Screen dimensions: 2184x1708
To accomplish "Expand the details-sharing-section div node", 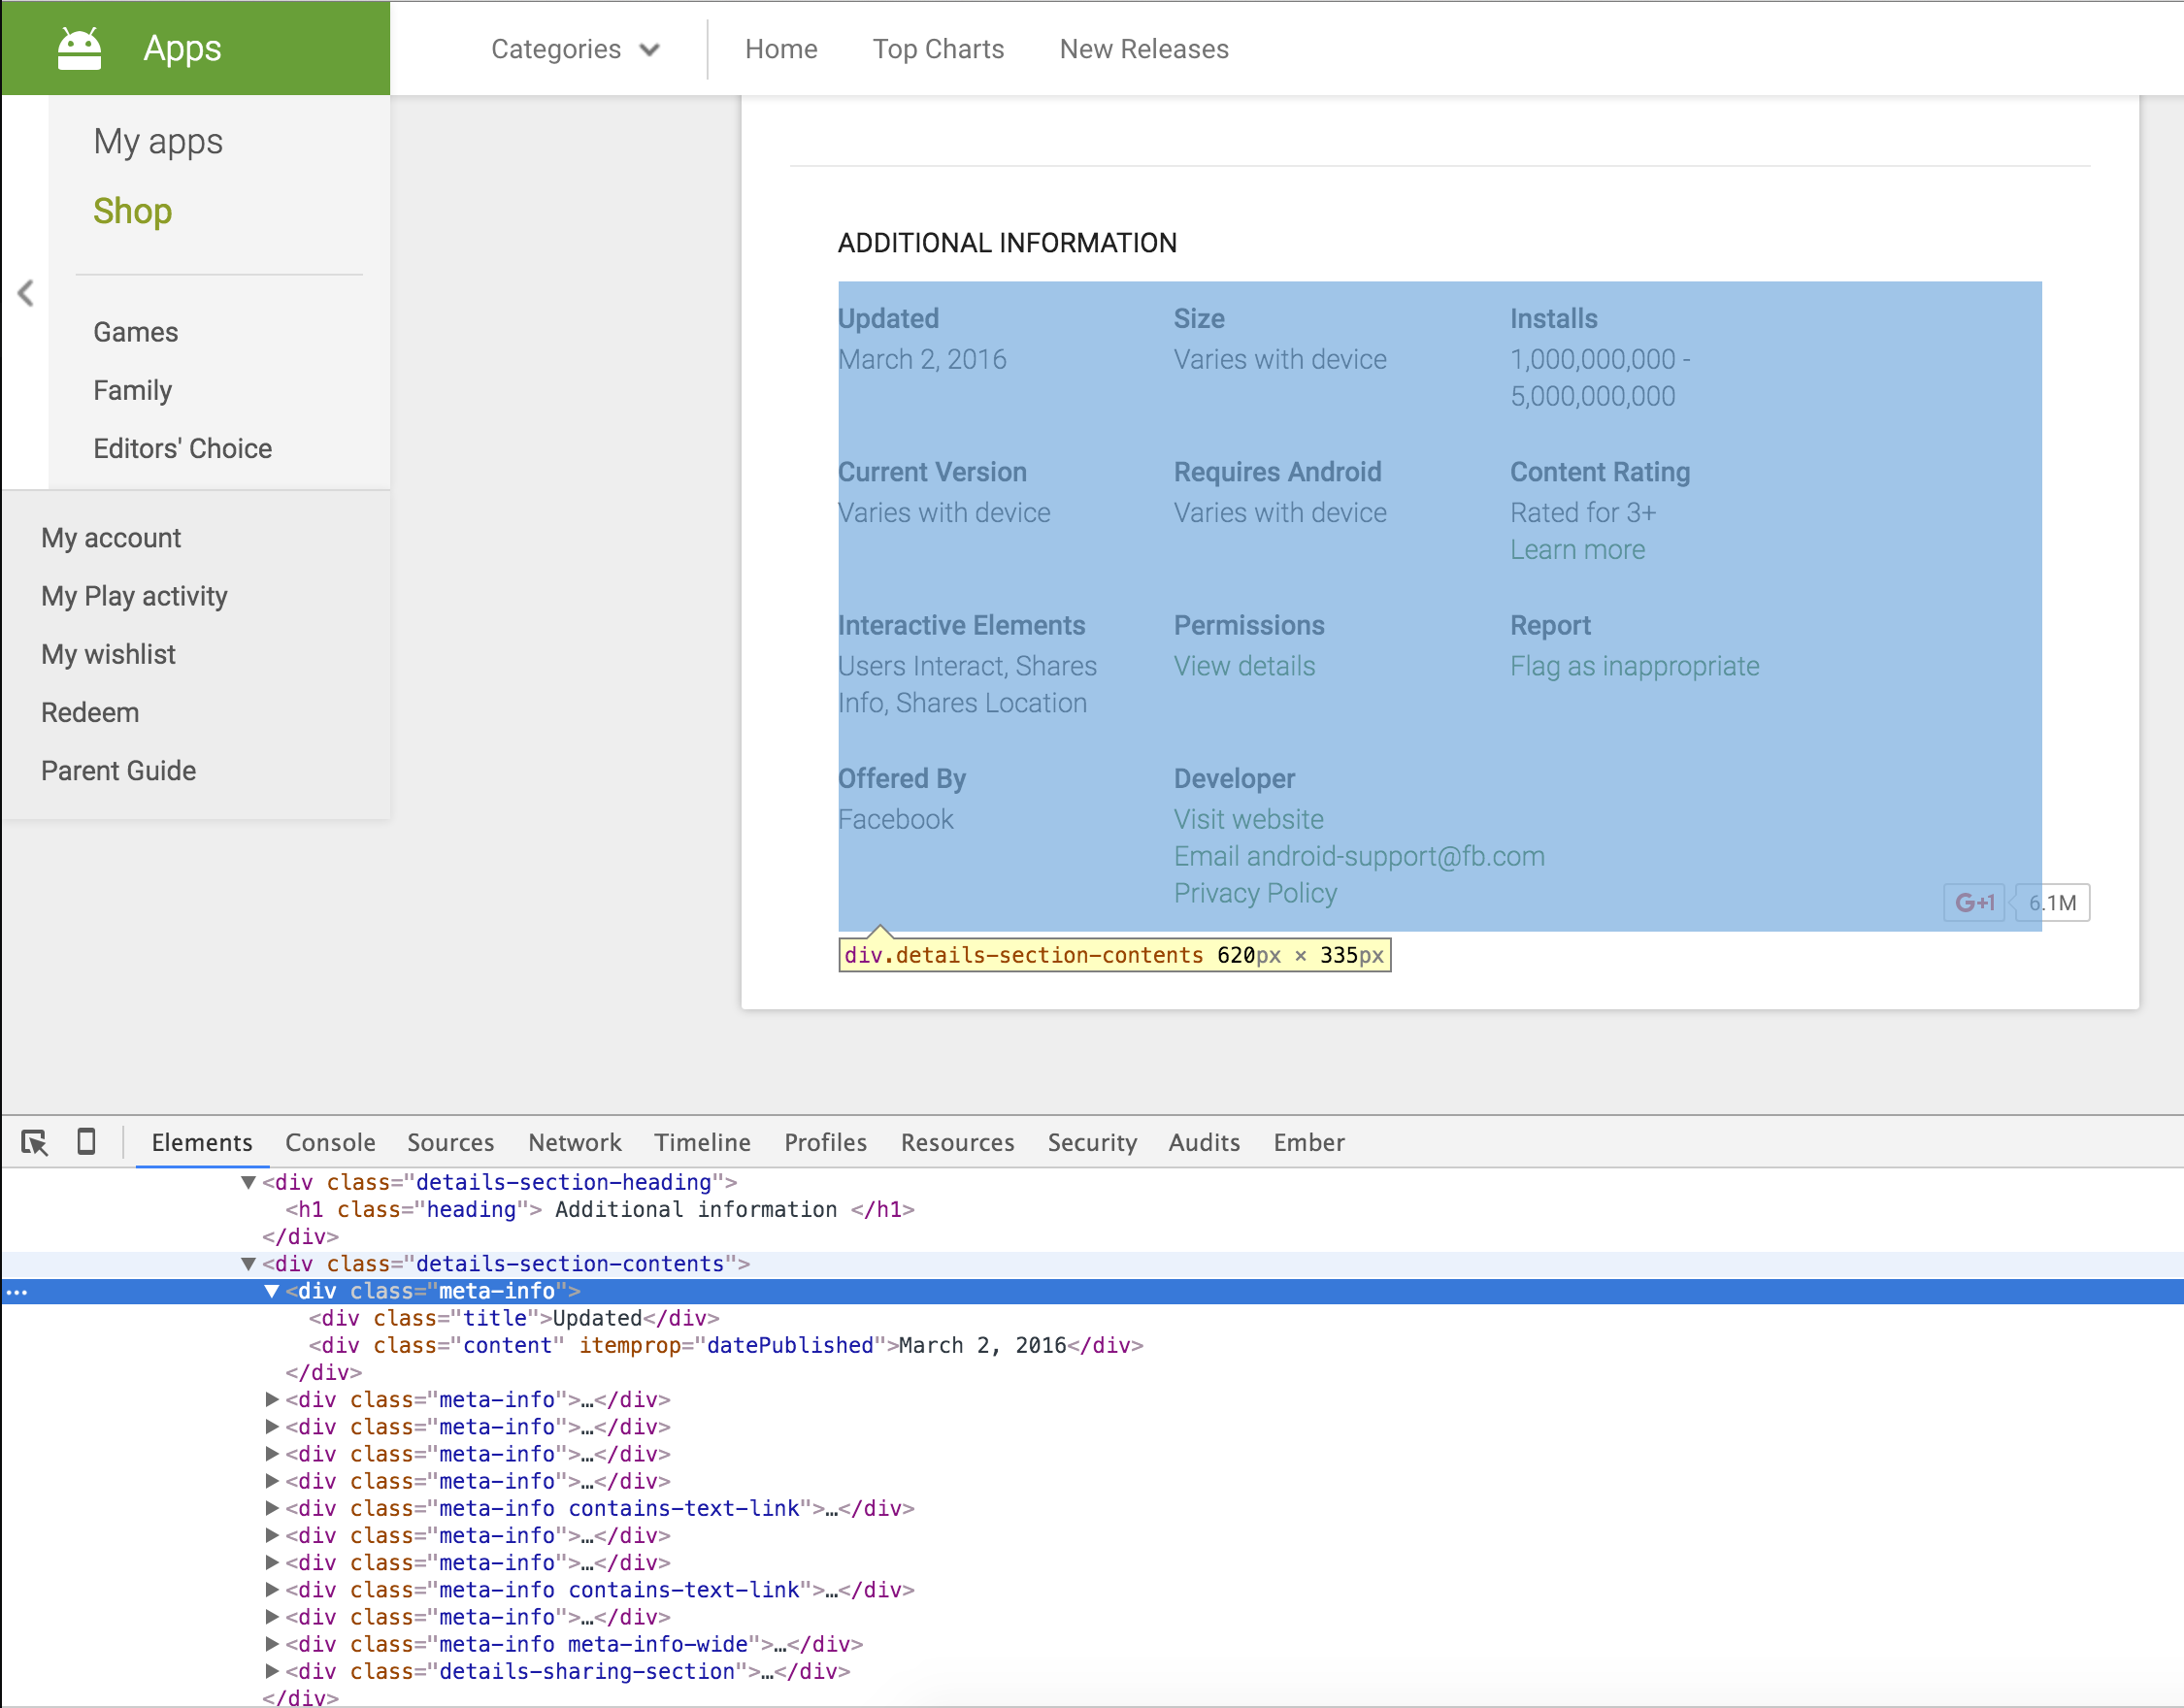I will (x=272, y=1671).
